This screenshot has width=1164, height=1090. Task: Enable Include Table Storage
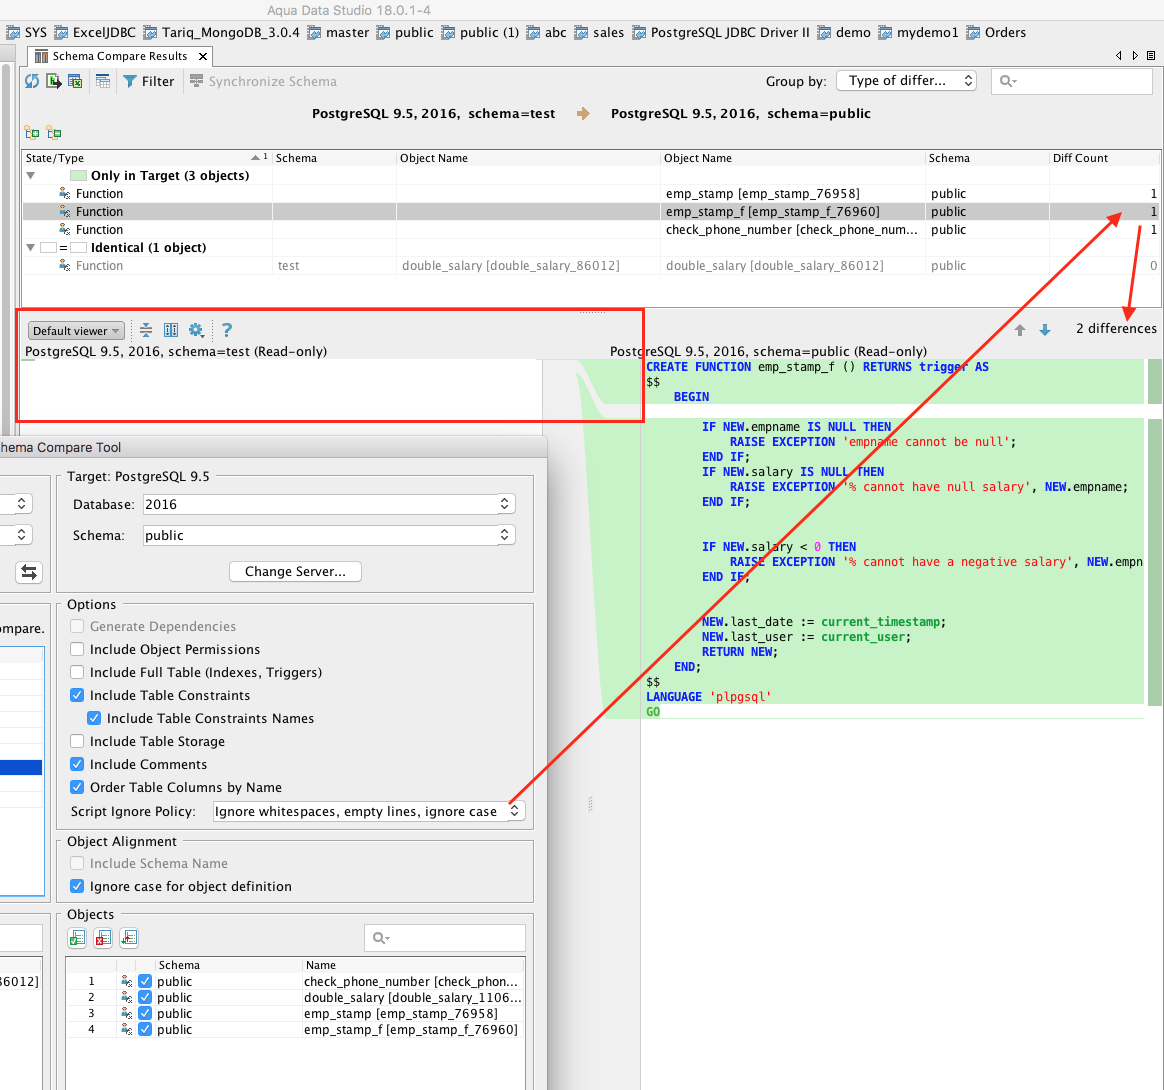coord(77,741)
